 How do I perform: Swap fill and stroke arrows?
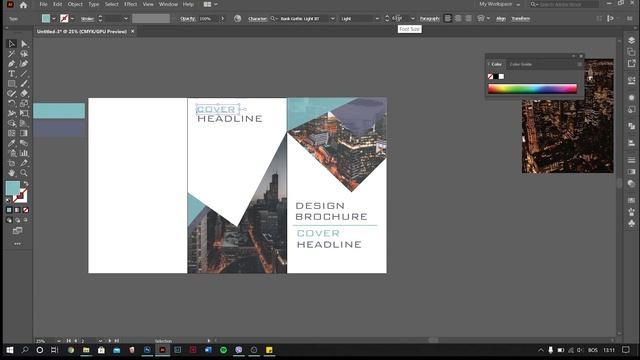25,184
